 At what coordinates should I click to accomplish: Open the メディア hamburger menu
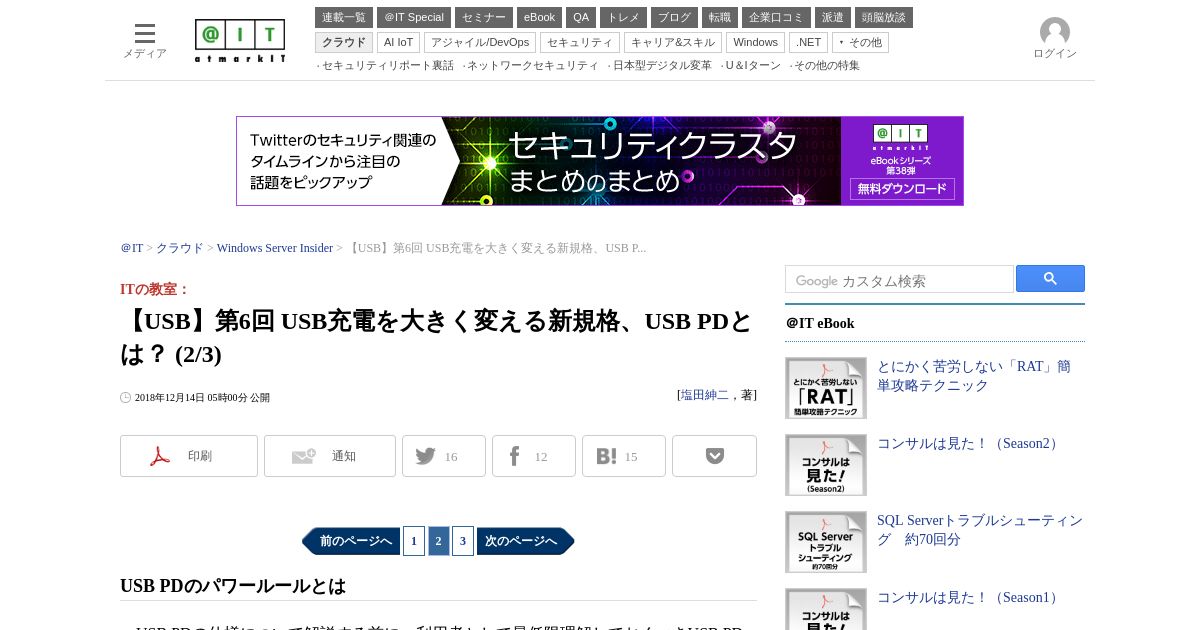point(145,41)
